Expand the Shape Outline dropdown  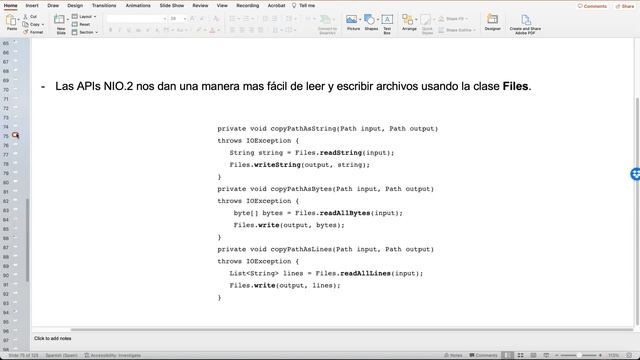coord(475,30)
